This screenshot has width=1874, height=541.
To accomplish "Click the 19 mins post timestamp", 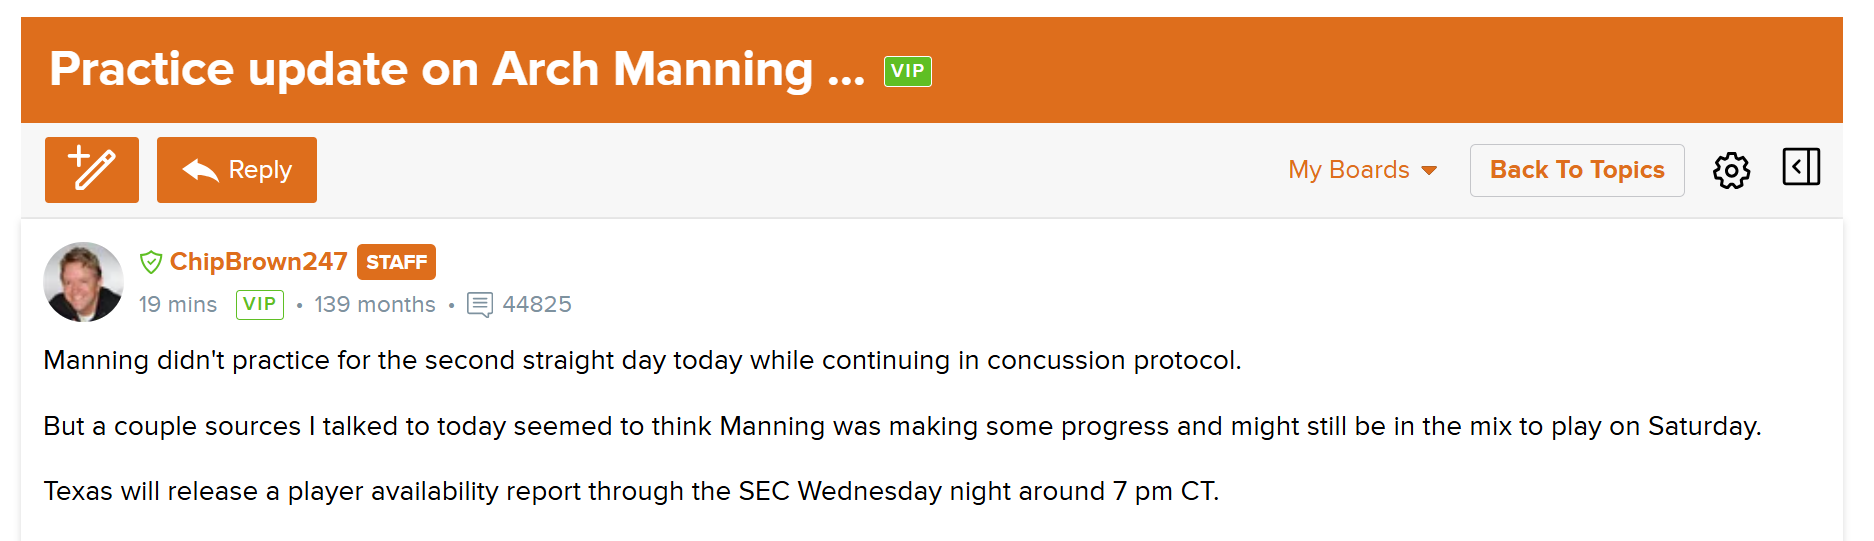I will [178, 304].
